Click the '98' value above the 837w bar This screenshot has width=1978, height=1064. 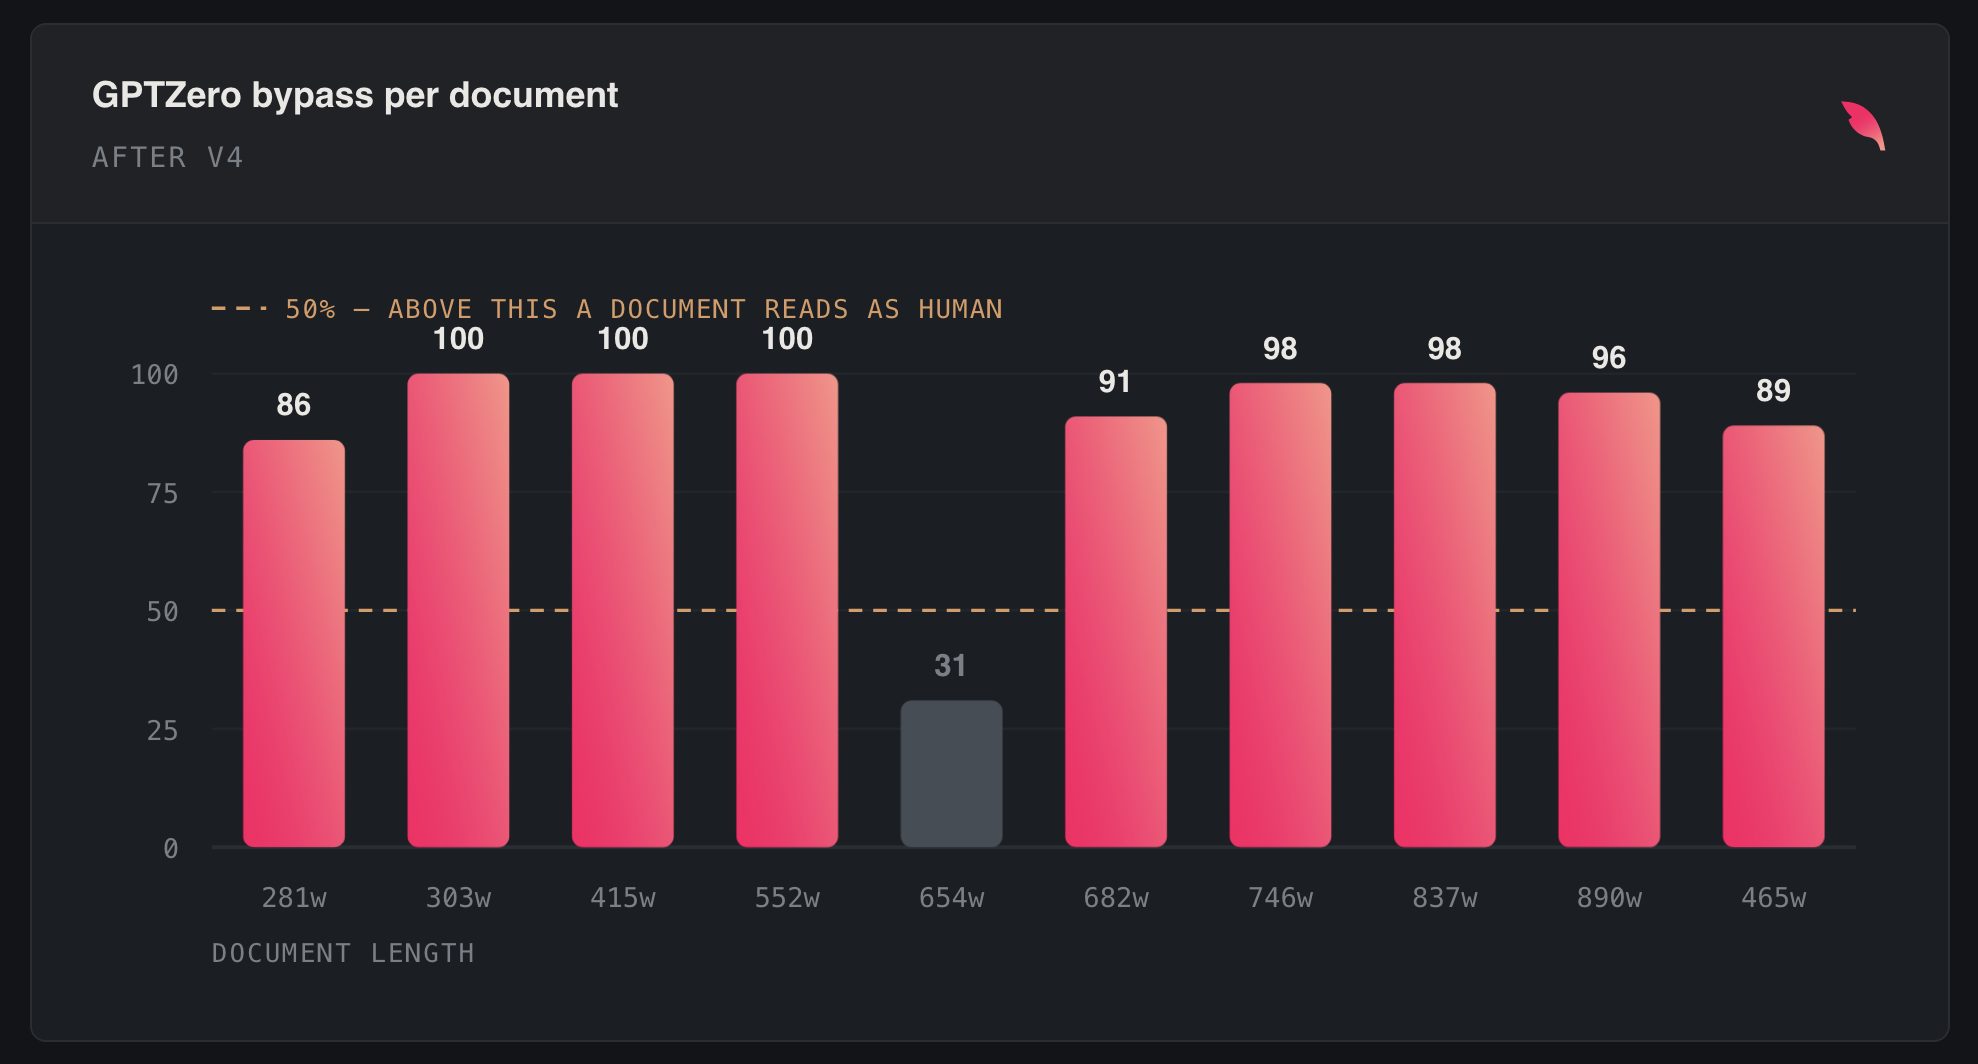(1445, 349)
